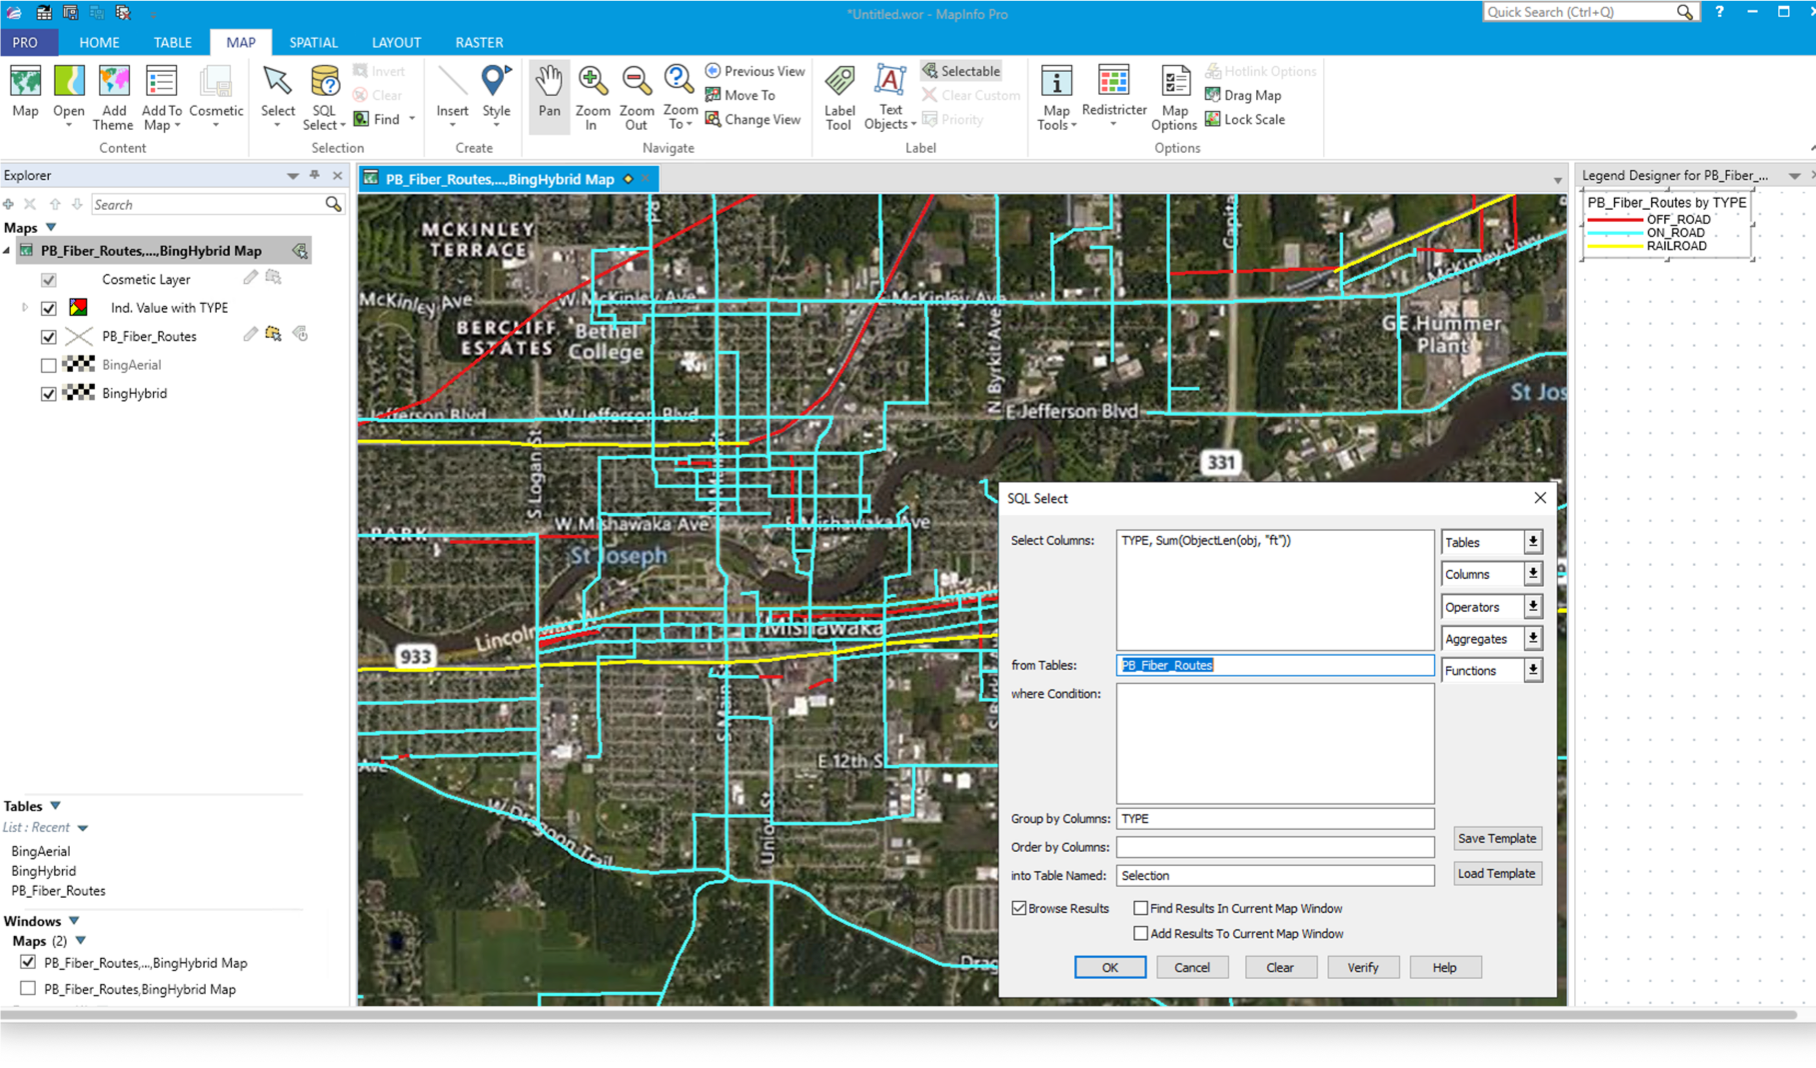Click the Change View command
This screenshot has width=1816, height=1068.
click(753, 119)
